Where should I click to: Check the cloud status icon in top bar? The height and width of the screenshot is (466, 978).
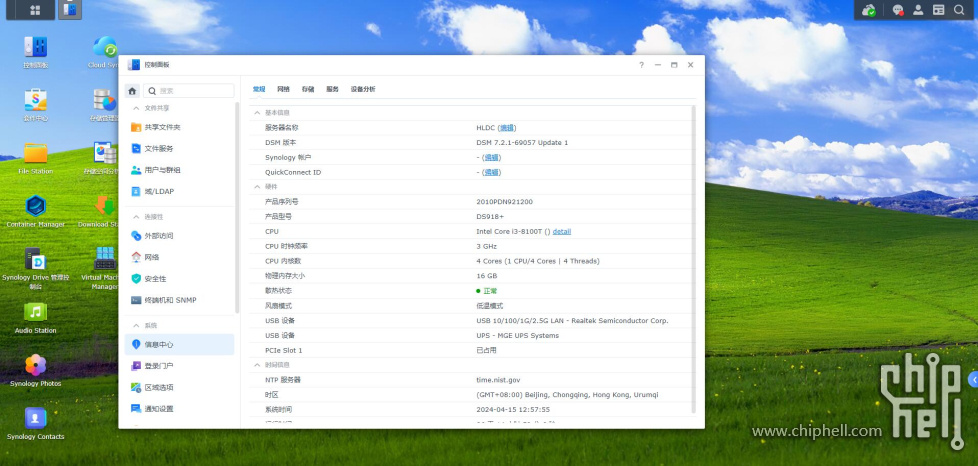click(x=868, y=10)
